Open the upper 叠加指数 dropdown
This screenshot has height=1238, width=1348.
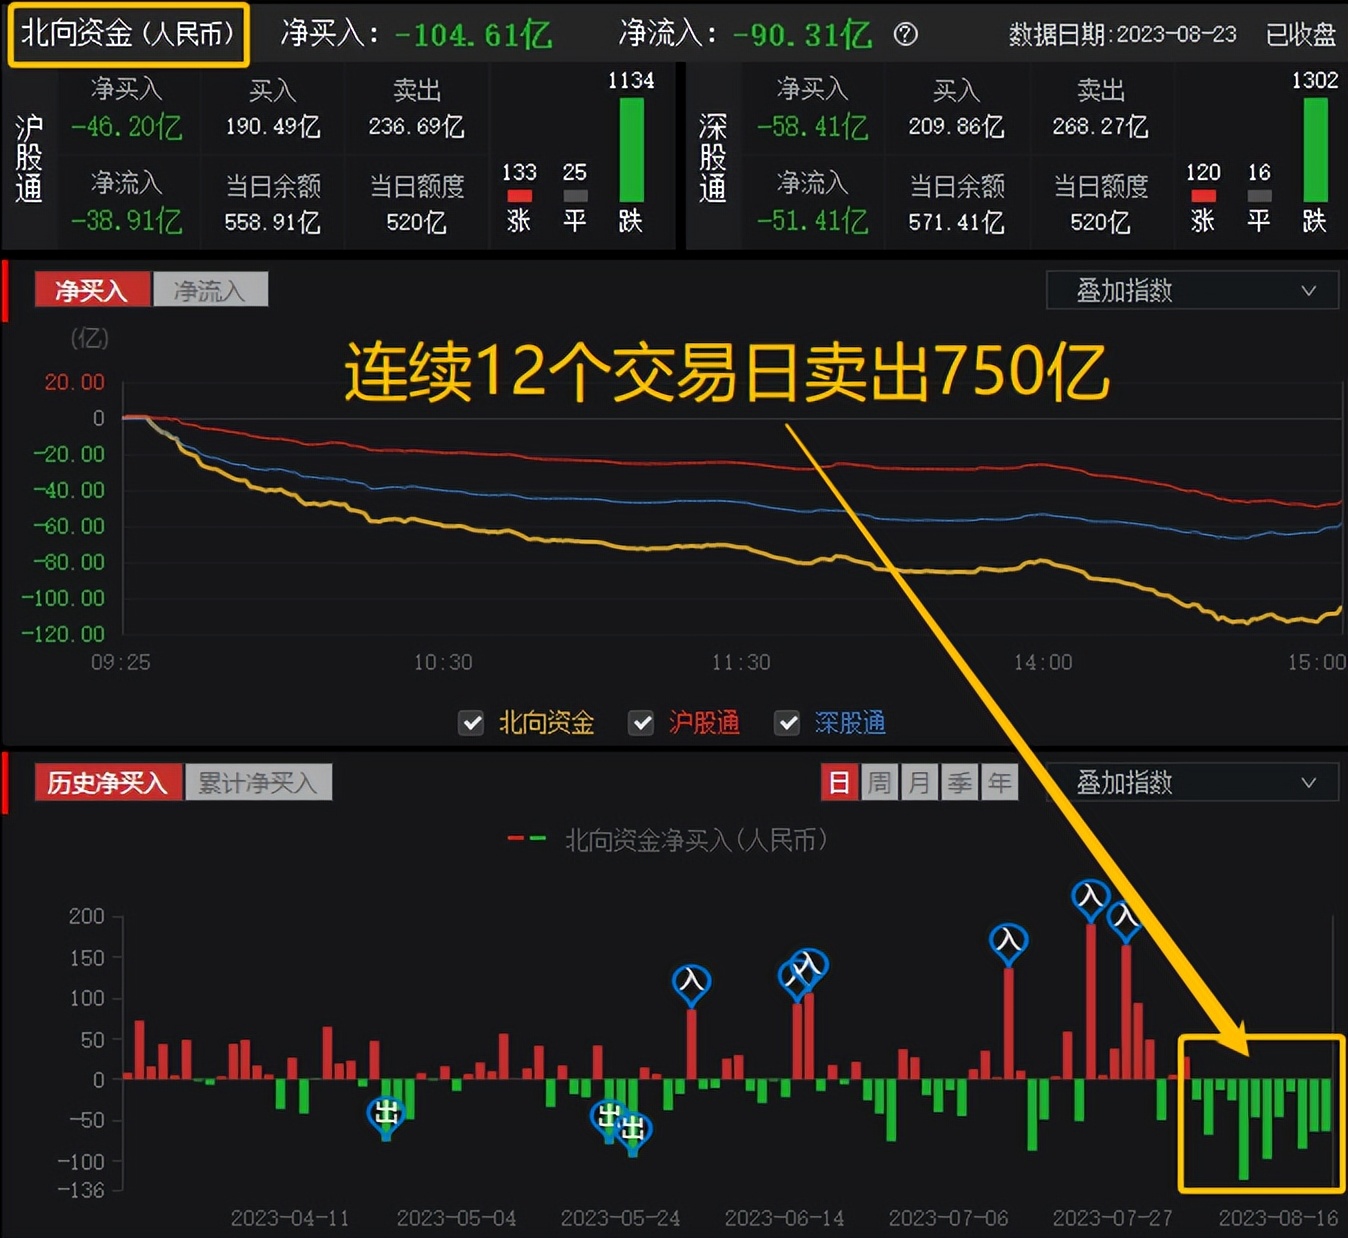coord(1192,290)
